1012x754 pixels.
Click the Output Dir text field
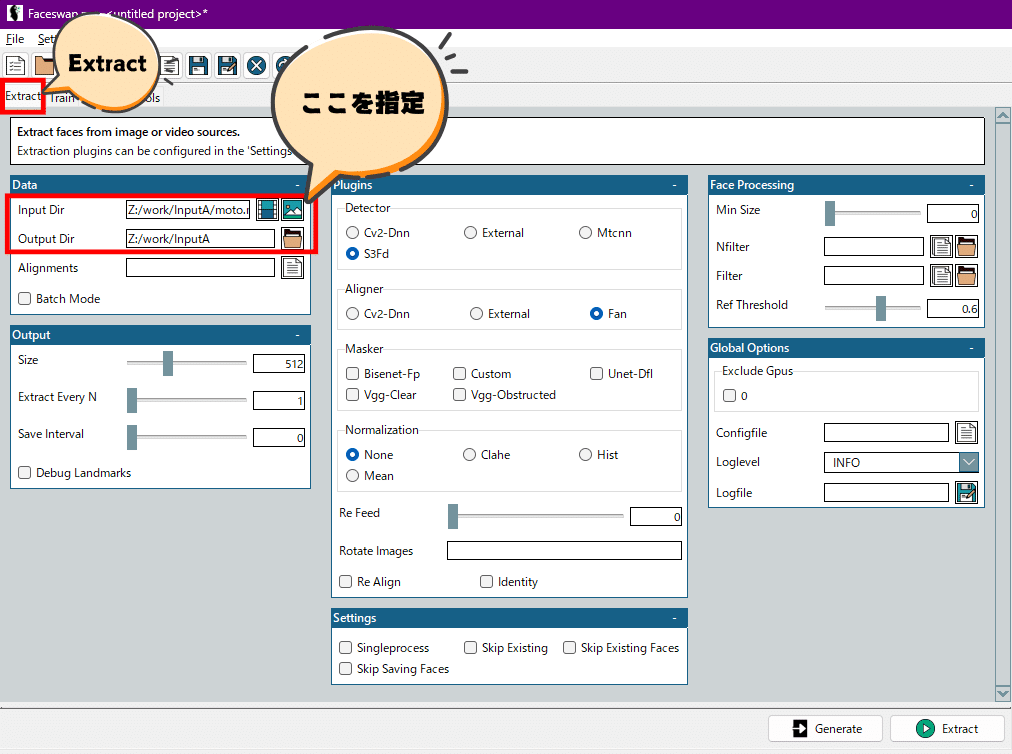200,238
